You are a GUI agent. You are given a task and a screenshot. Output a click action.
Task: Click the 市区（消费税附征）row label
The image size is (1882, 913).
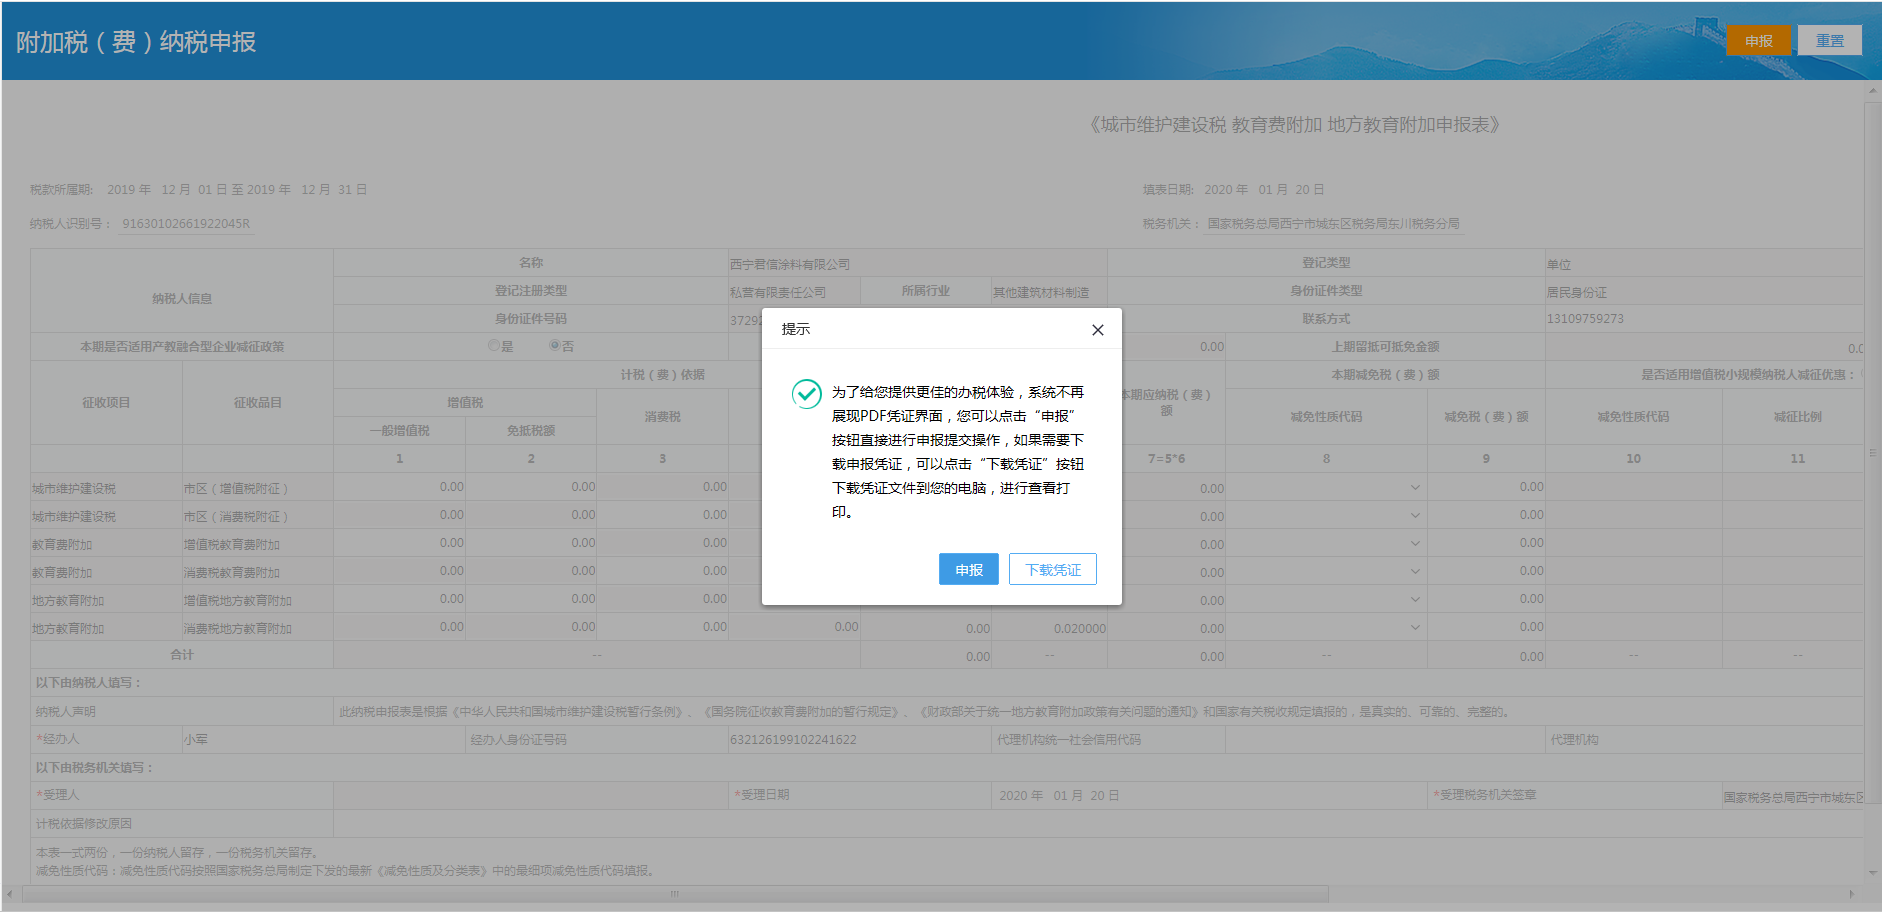[236, 517]
